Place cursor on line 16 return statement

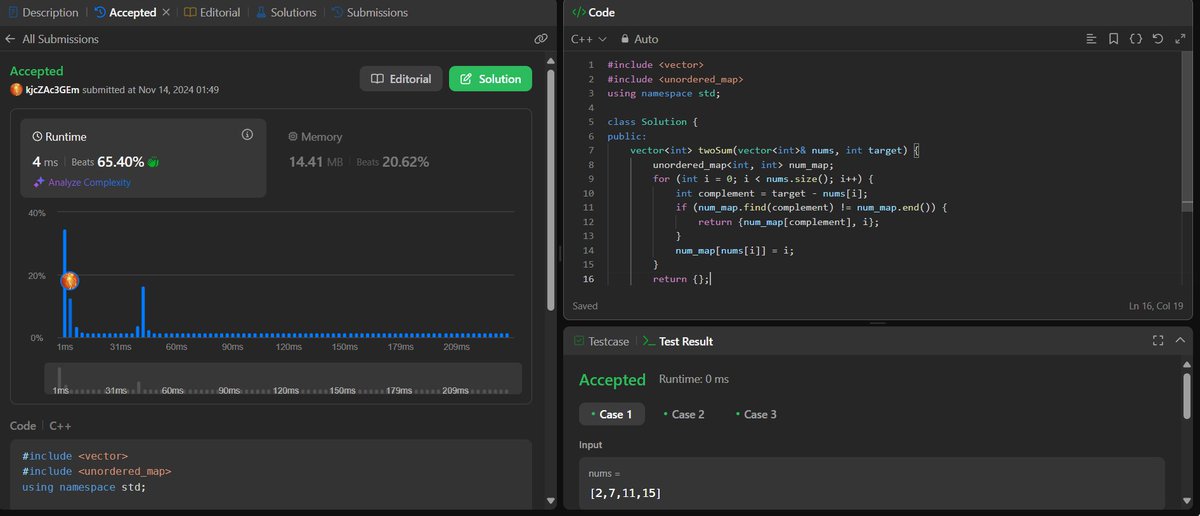[x=681, y=279]
